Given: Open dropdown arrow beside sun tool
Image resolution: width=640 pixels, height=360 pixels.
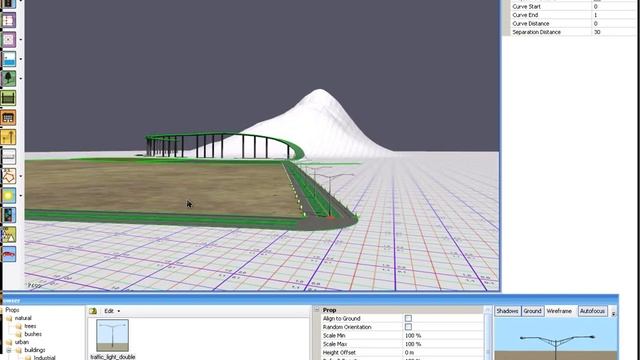Looking at the screenshot, I should coord(21,196).
